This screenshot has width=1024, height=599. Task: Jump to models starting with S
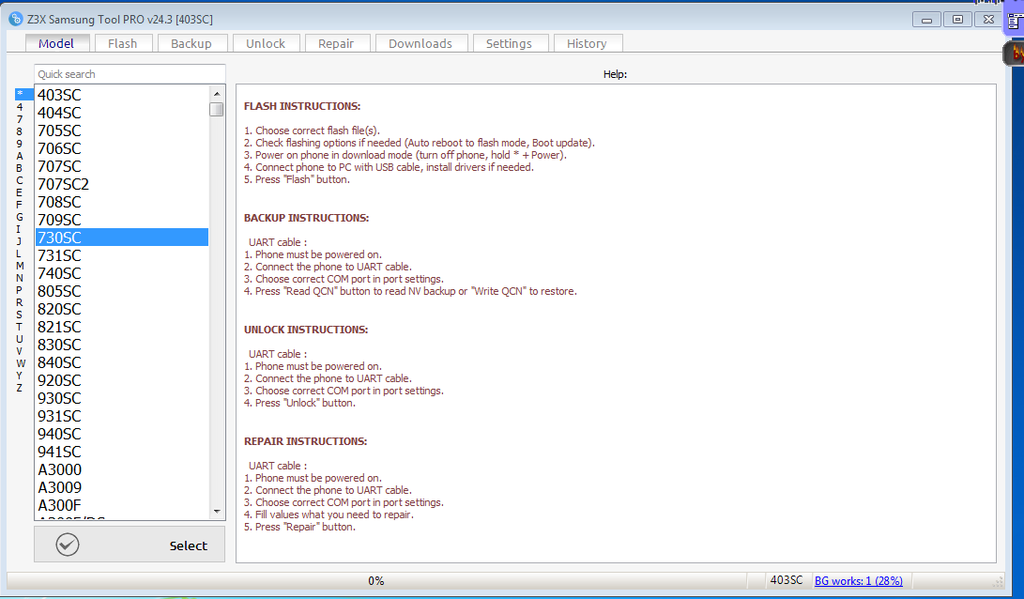[x=20, y=315]
